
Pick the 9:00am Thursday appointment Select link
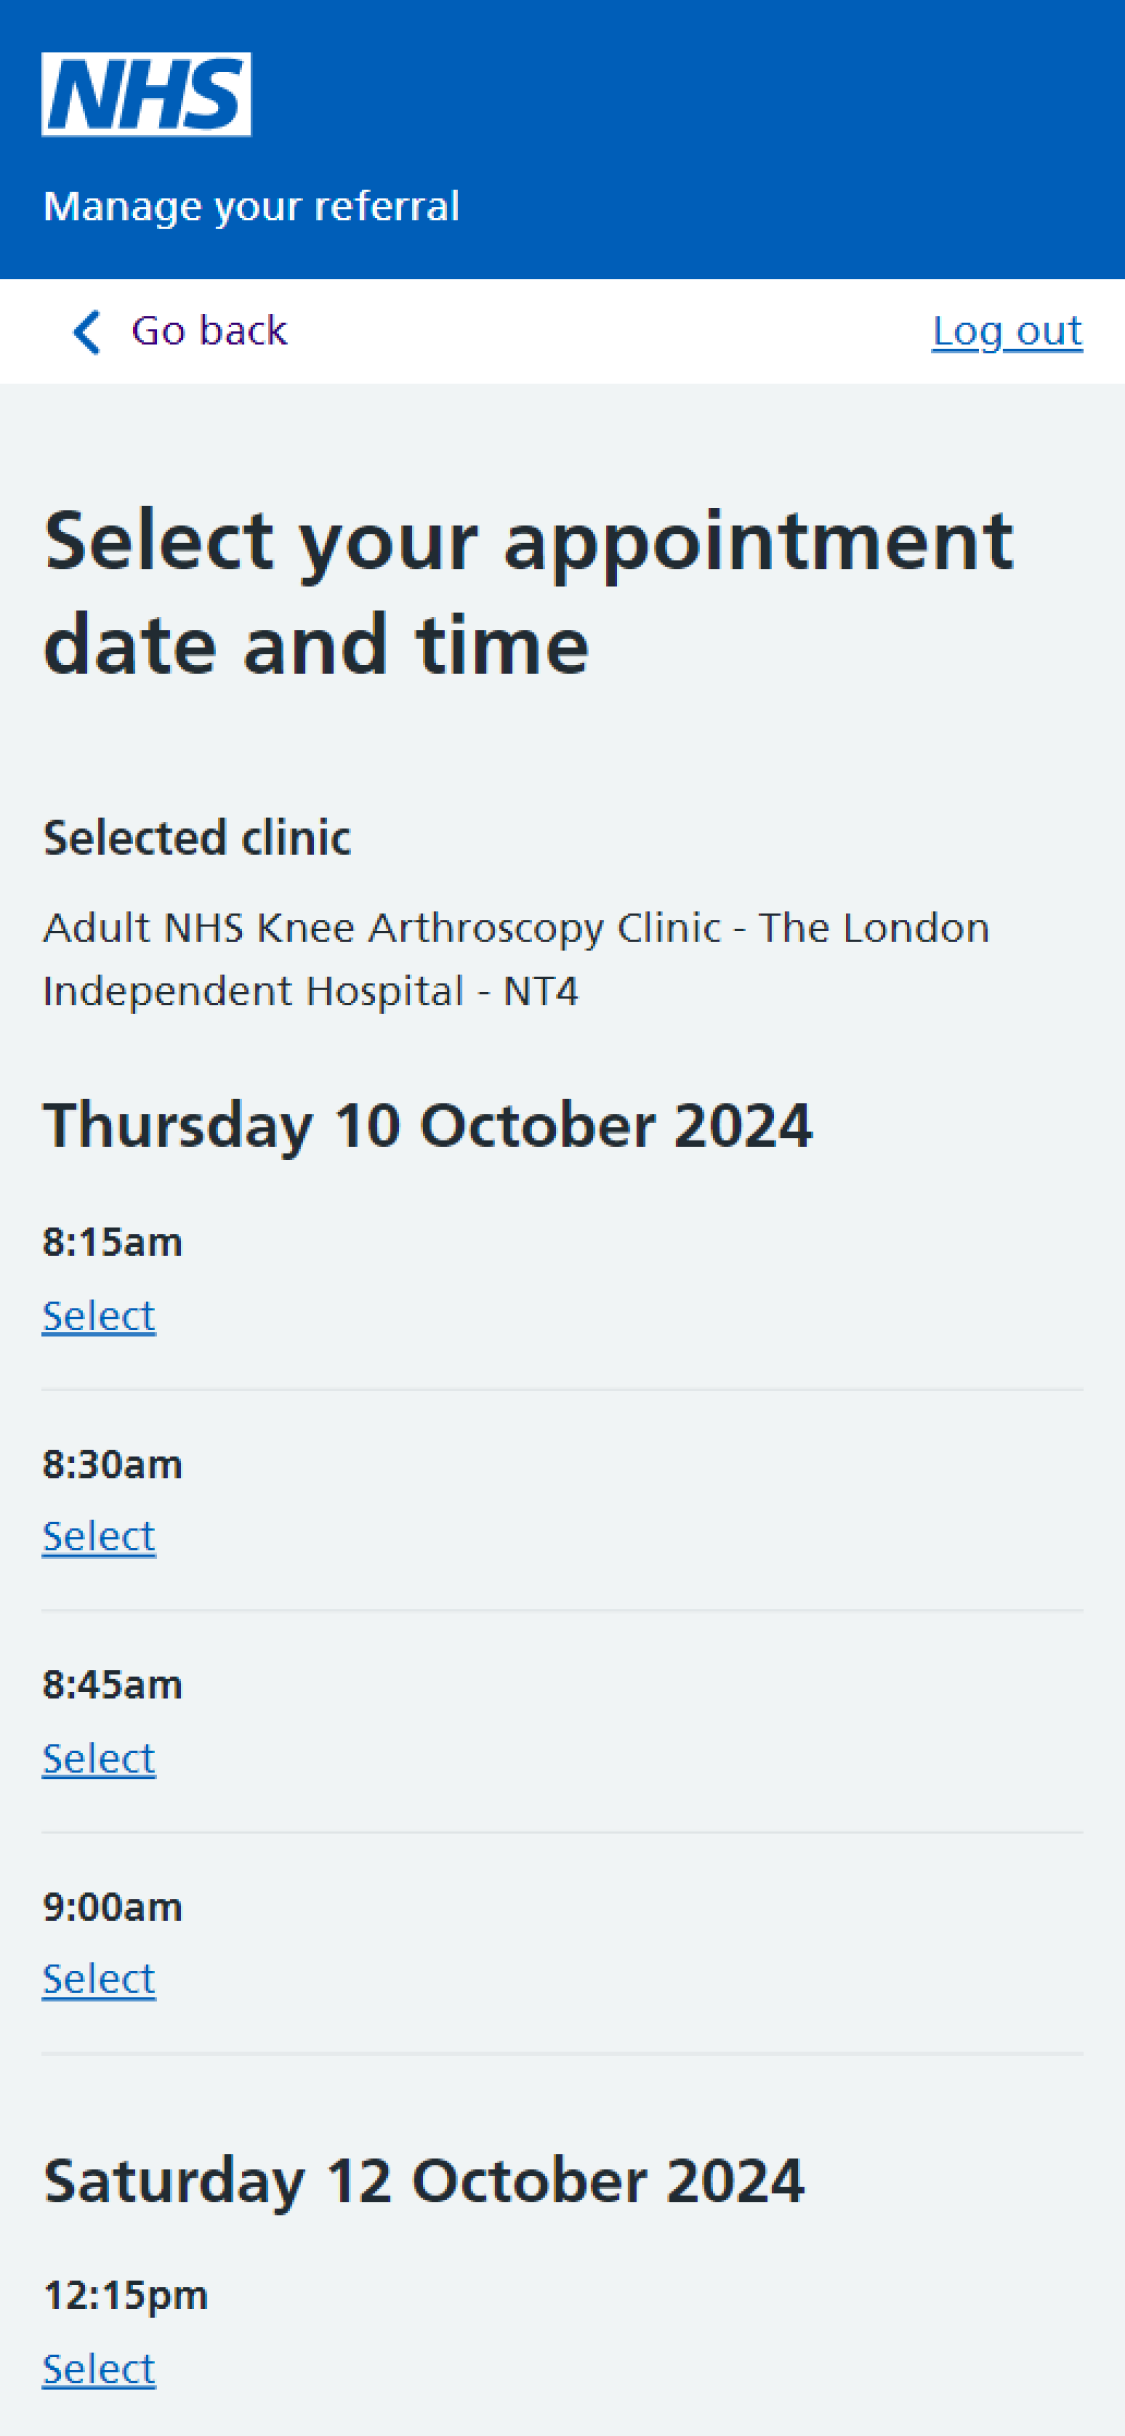pyautogui.click(x=99, y=1978)
